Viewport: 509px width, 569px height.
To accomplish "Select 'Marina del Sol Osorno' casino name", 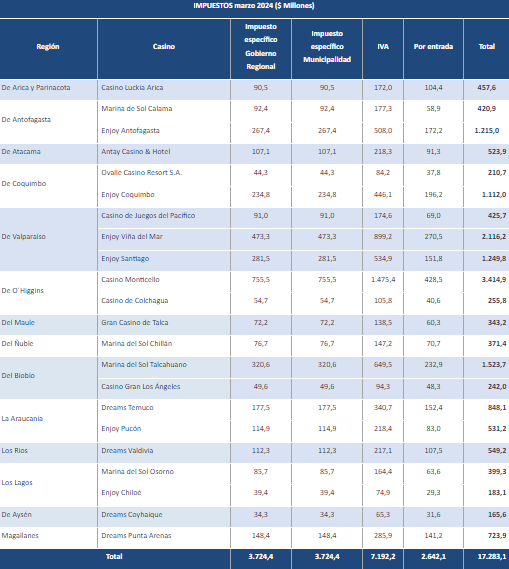I will pyautogui.click(x=137, y=471).
